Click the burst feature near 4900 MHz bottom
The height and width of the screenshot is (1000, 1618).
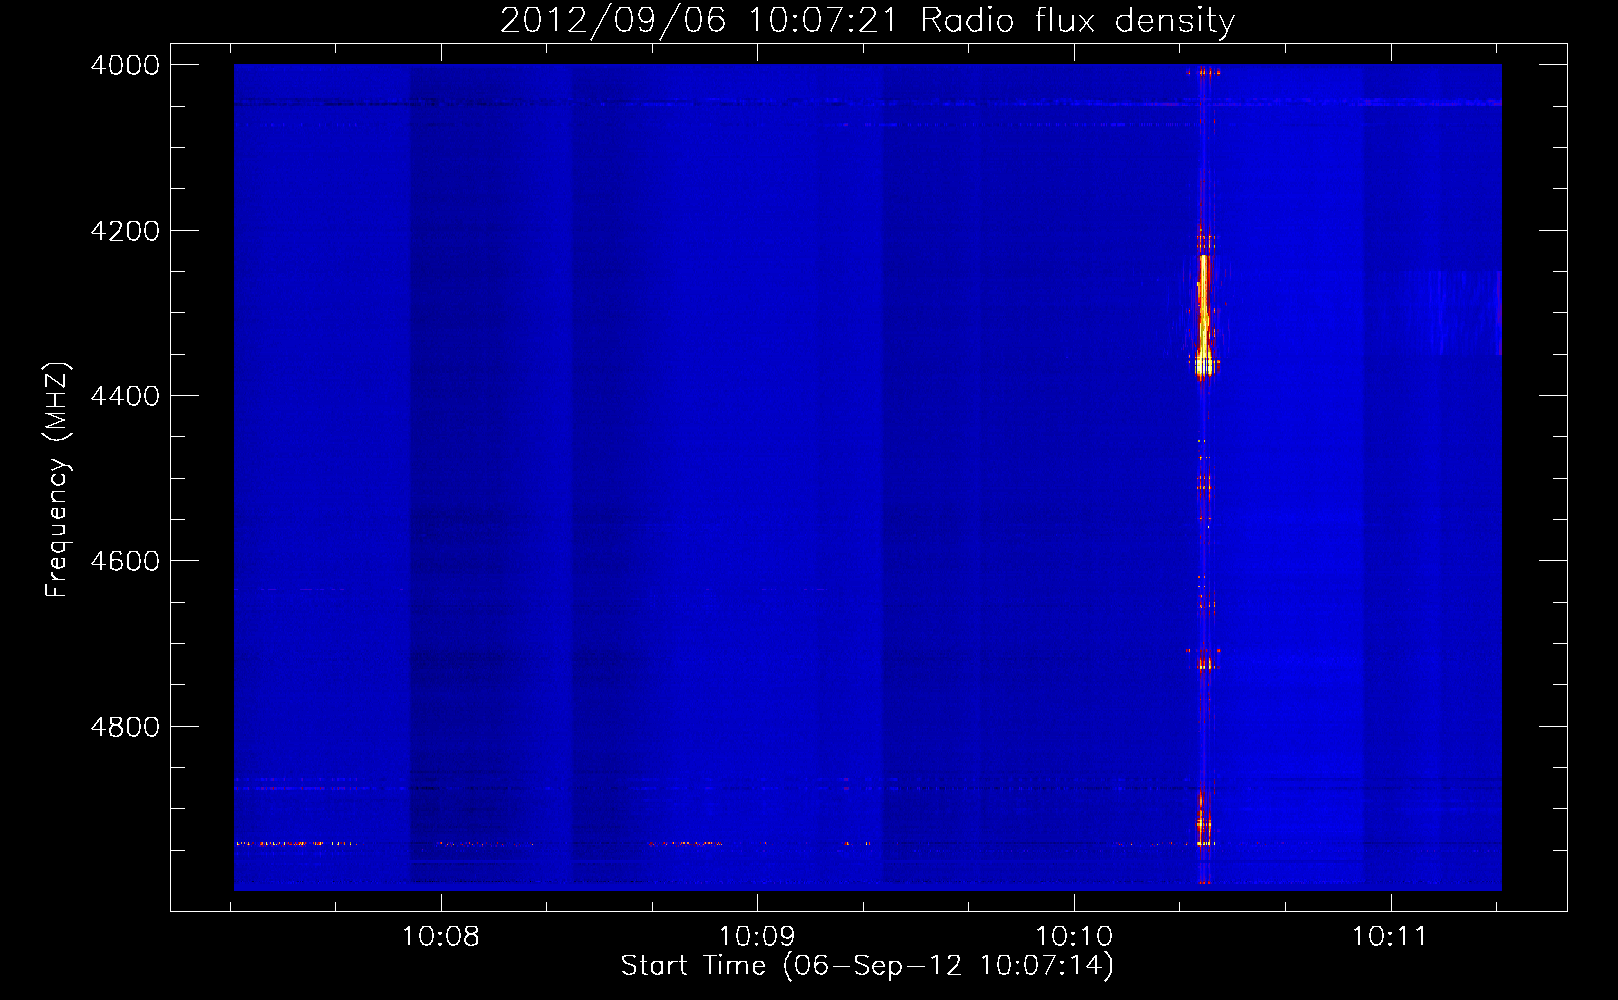pyautogui.click(x=1204, y=822)
